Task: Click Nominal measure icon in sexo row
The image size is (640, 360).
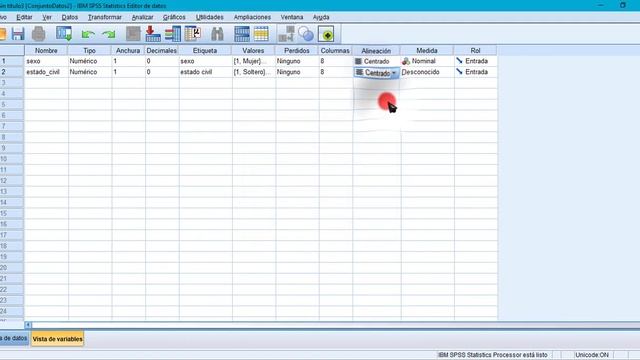Action: (x=406, y=61)
